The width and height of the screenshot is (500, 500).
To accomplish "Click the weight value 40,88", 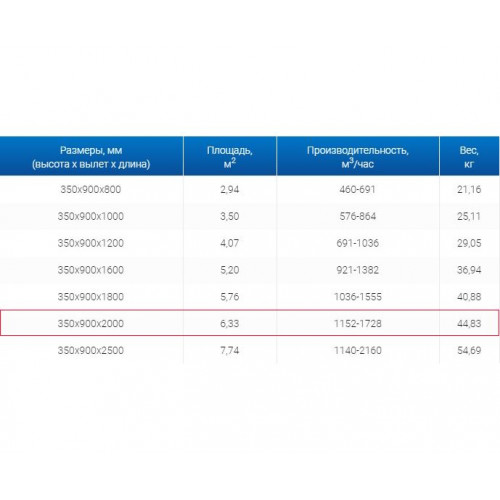I will pyautogui.click(x=469, y=297).
